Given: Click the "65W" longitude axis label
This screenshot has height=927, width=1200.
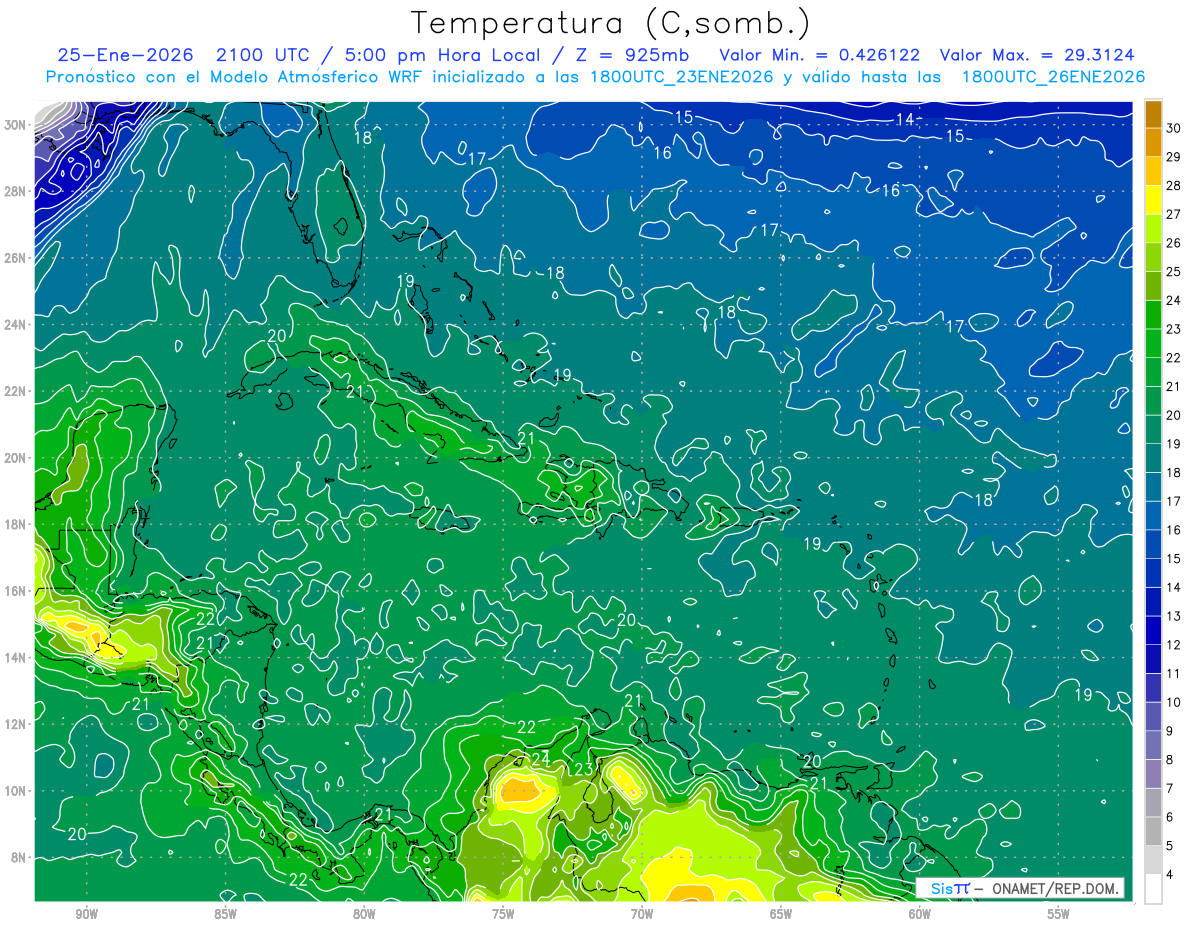Looking at the screenshot, I should pos(781,914).
